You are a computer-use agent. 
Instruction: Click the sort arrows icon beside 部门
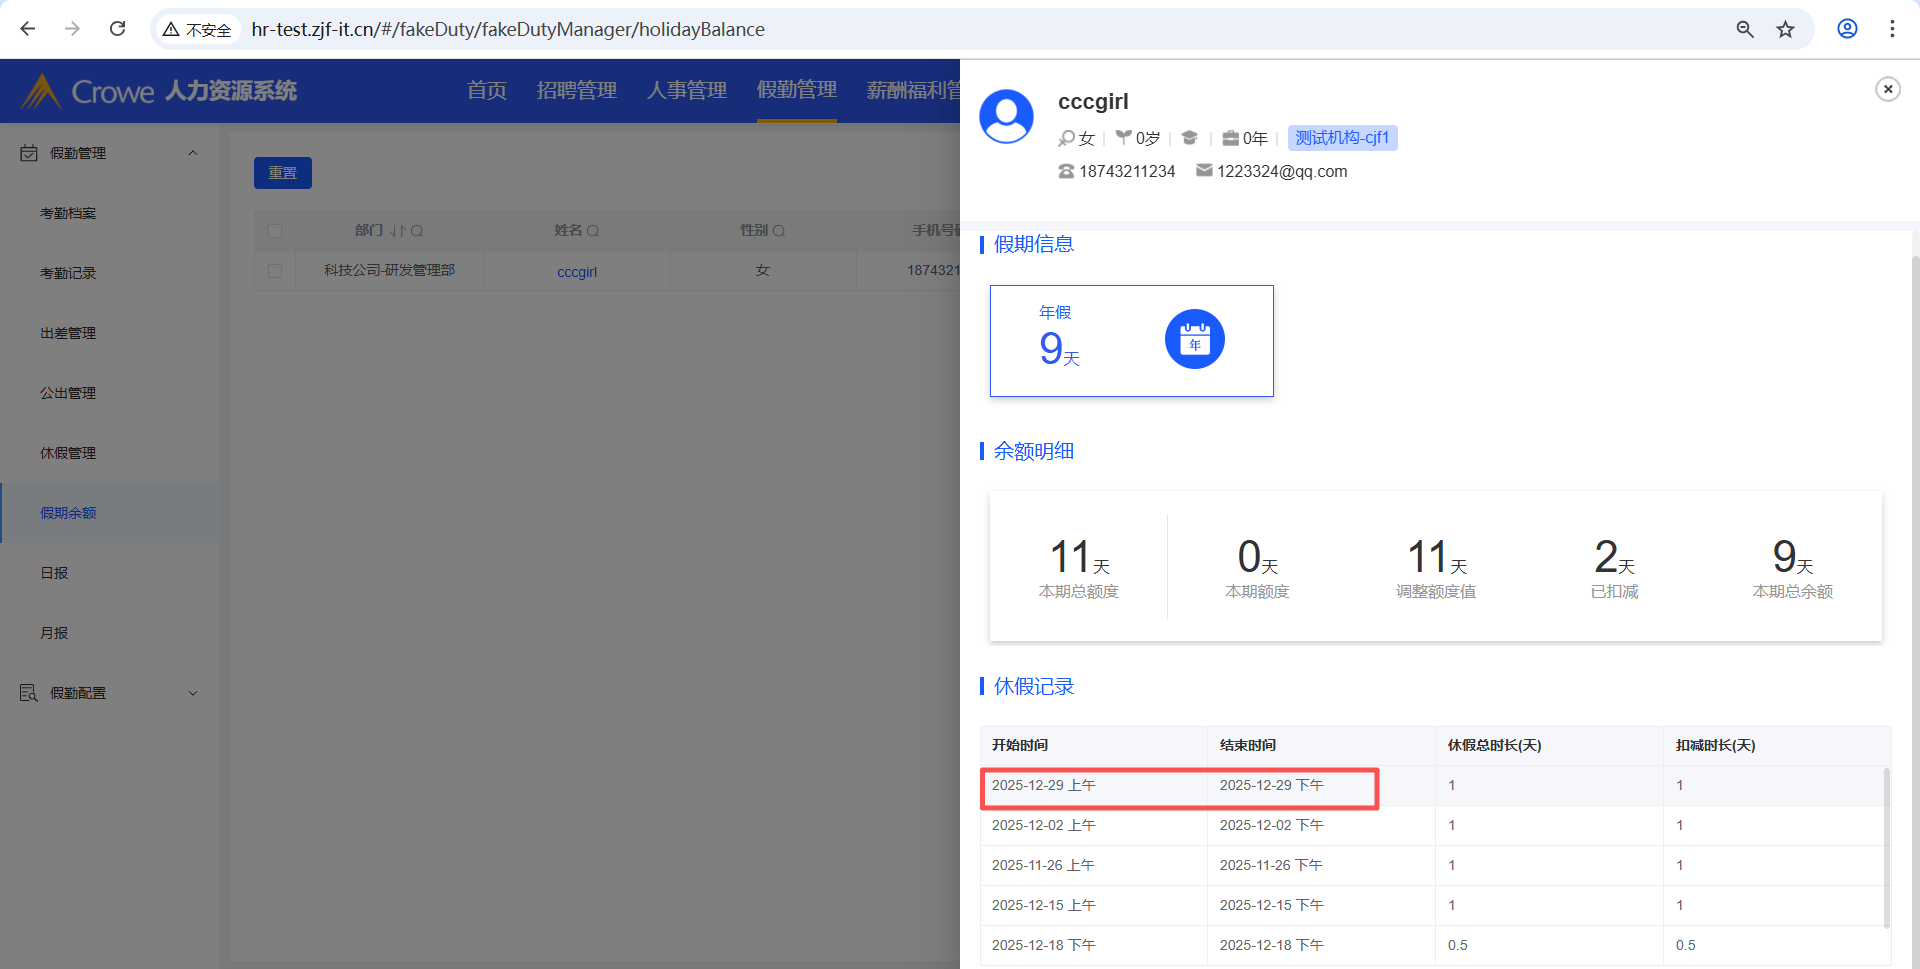397,231
